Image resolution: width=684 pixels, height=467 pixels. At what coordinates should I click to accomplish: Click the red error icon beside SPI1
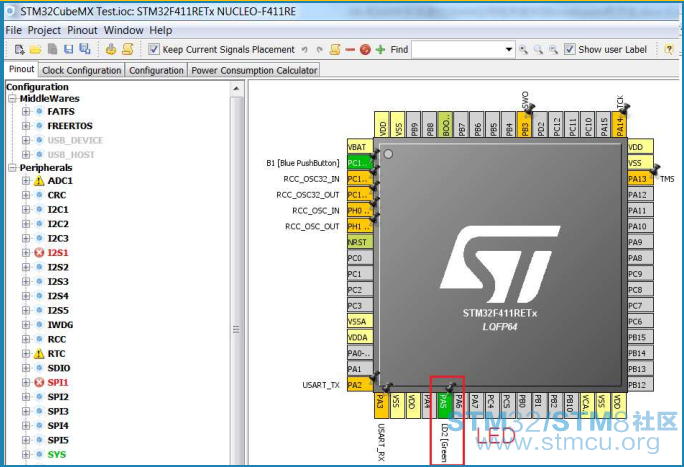[x=39, y=382]
